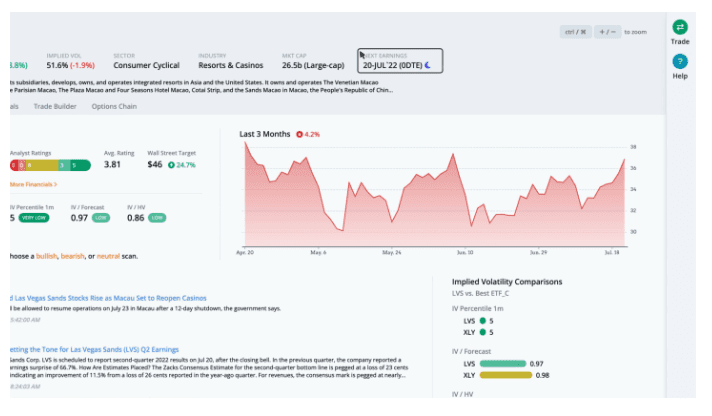
Task: Click the red down arrow next to 4.2%
Action: coord(299,133)
